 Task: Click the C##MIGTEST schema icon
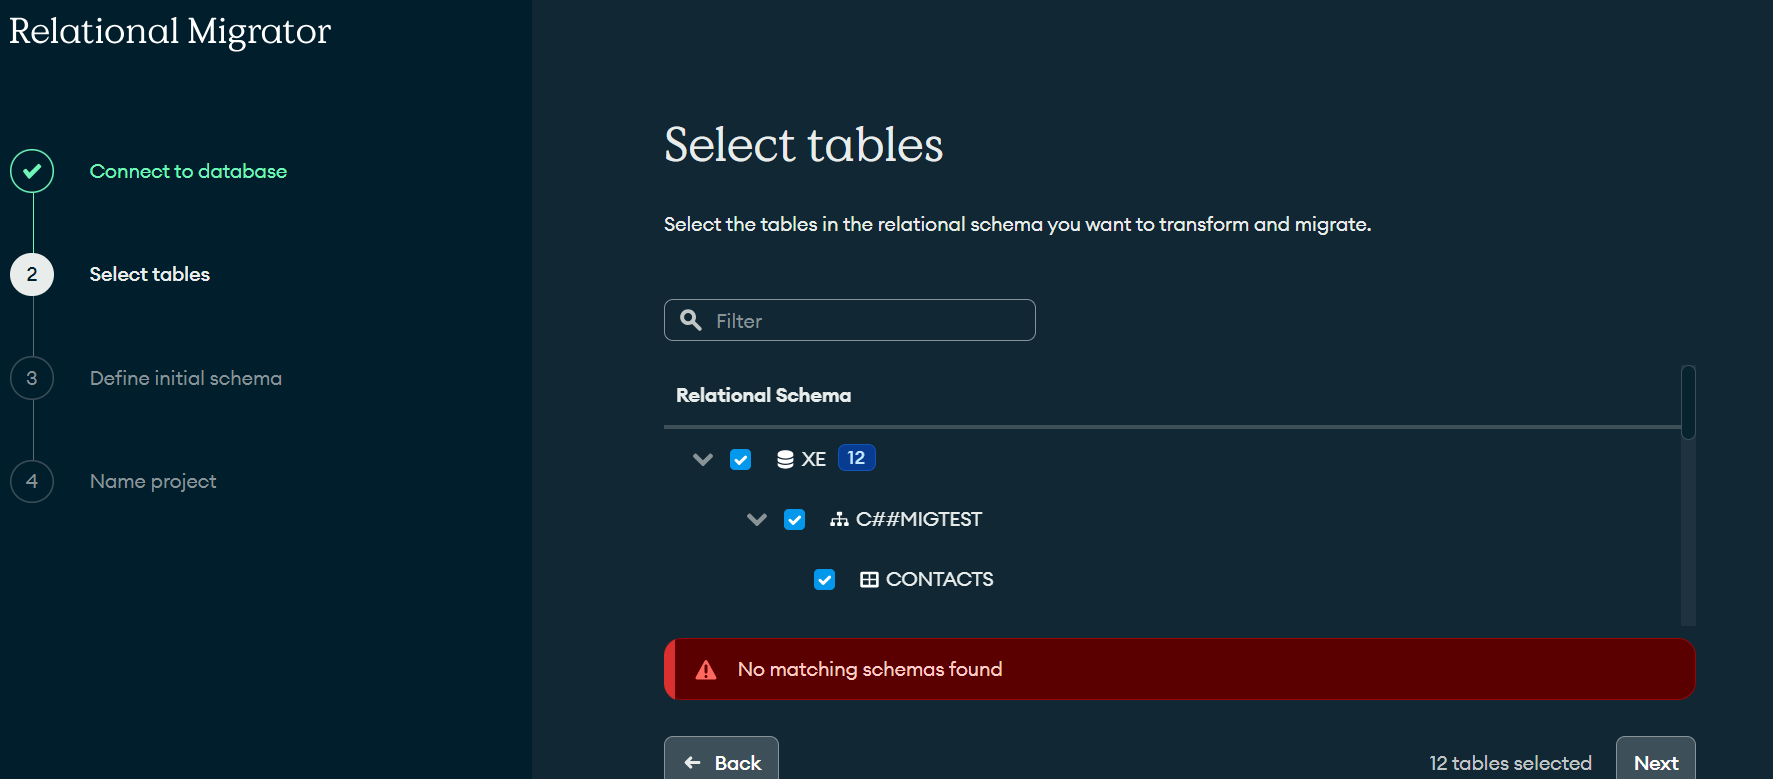tap(839, 519)
